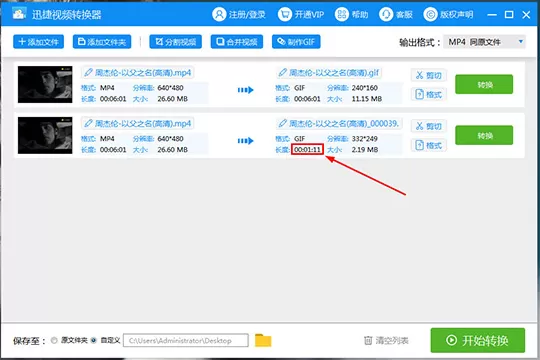This screenshot has width=540, height=360.
Task: Click 清空列表 (clear list) trash button
Action: click(386, 341)
